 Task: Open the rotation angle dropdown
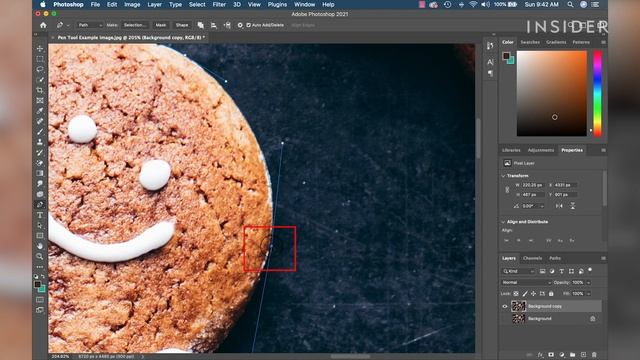pos(542,206)
